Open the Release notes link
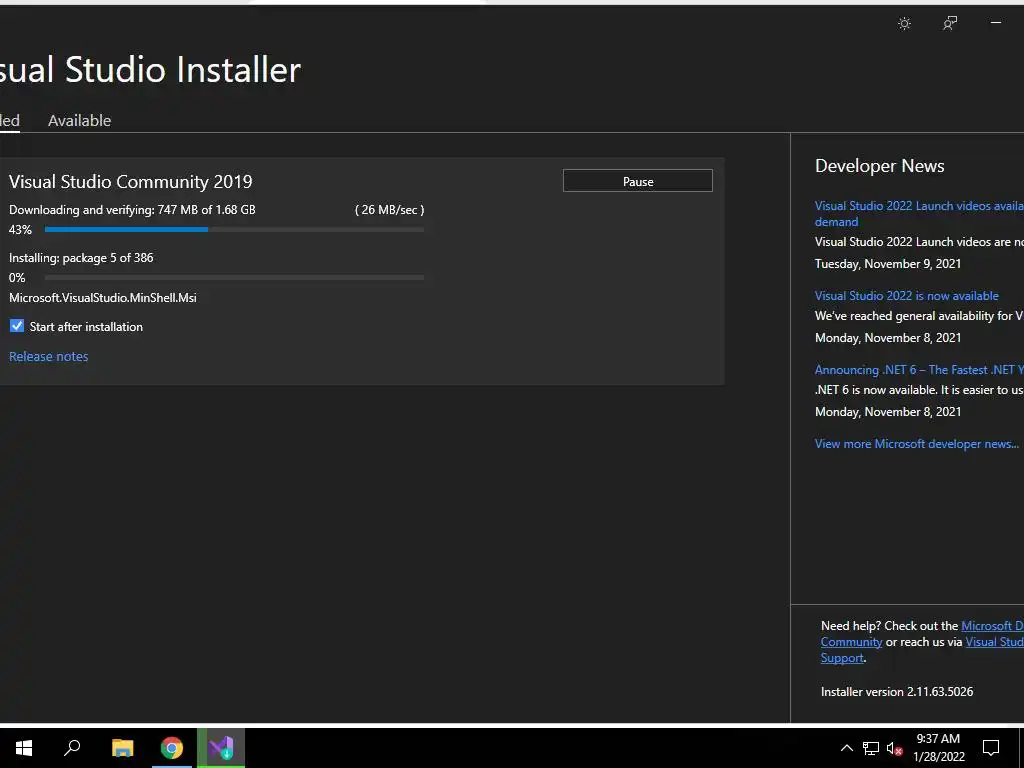 tap(48, 357)
